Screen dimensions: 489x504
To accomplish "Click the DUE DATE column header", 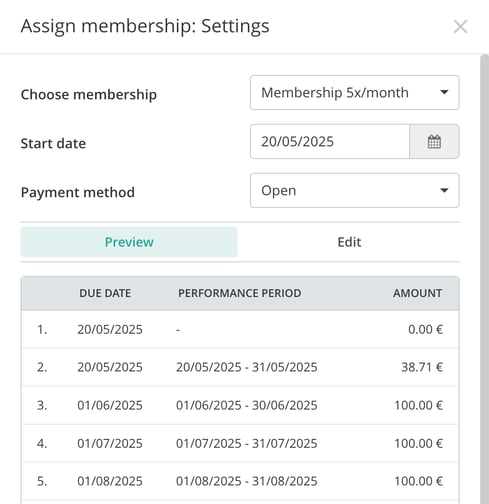I will 105,293.
